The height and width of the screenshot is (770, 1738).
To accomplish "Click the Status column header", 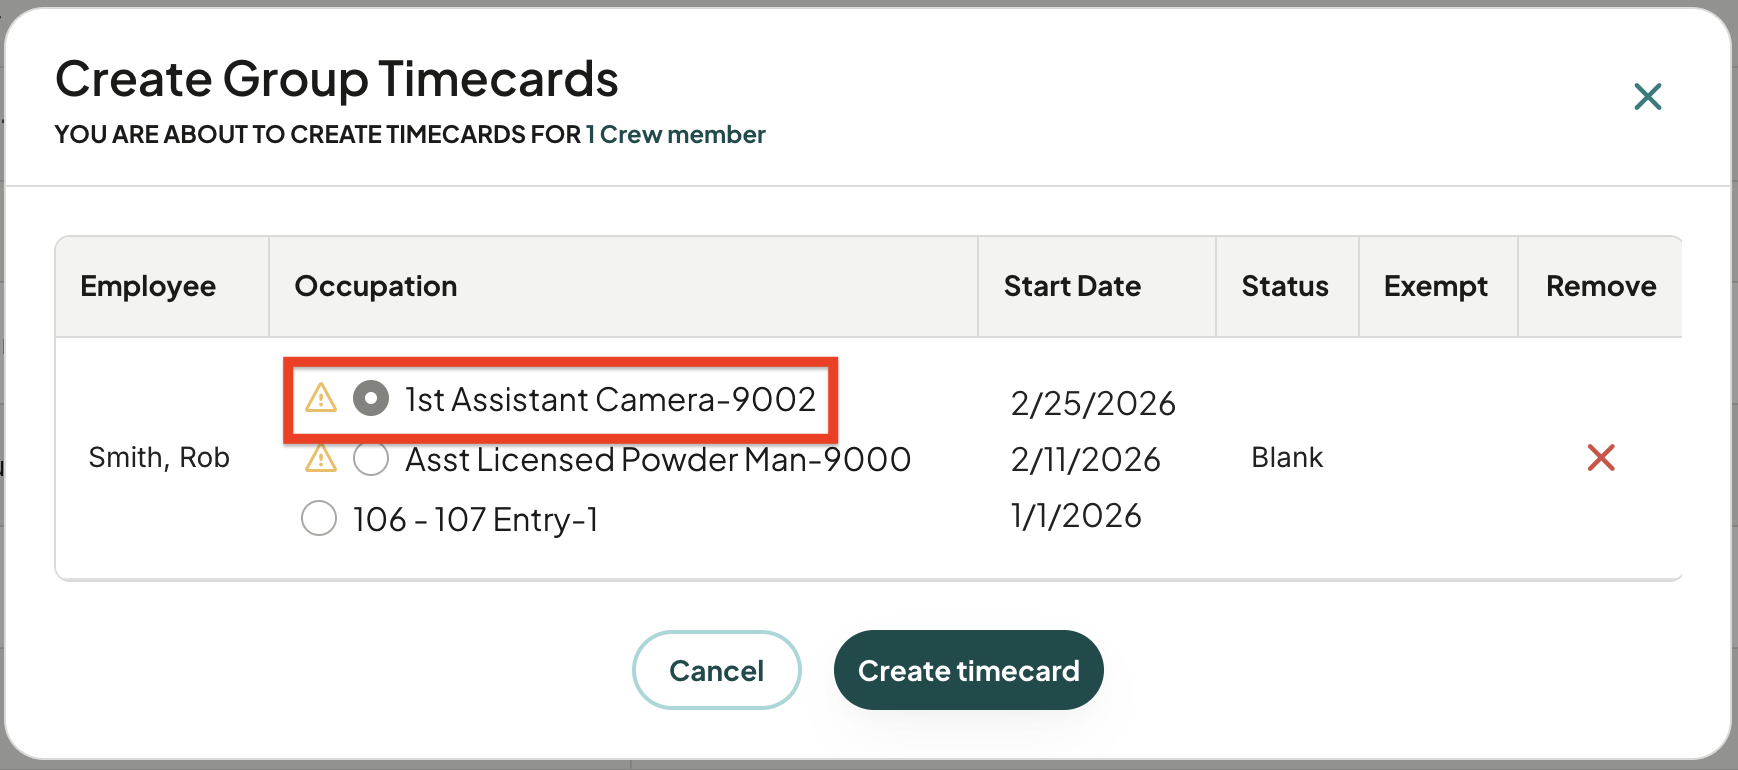I will [1285, 286].
